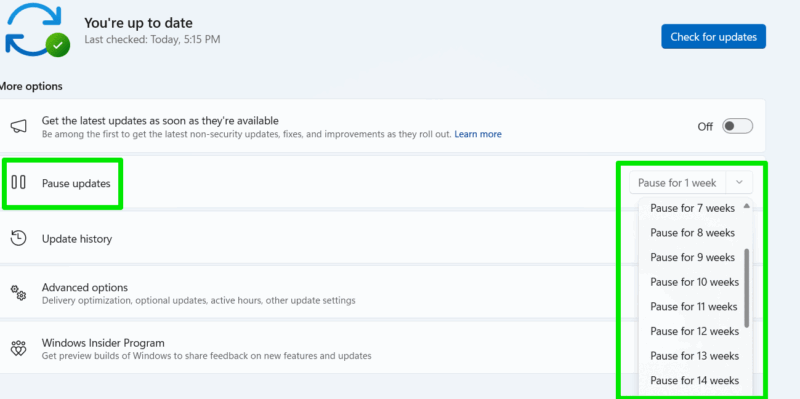Click the Last checked: Today, 5:15 PM text

tap(152, 39)
